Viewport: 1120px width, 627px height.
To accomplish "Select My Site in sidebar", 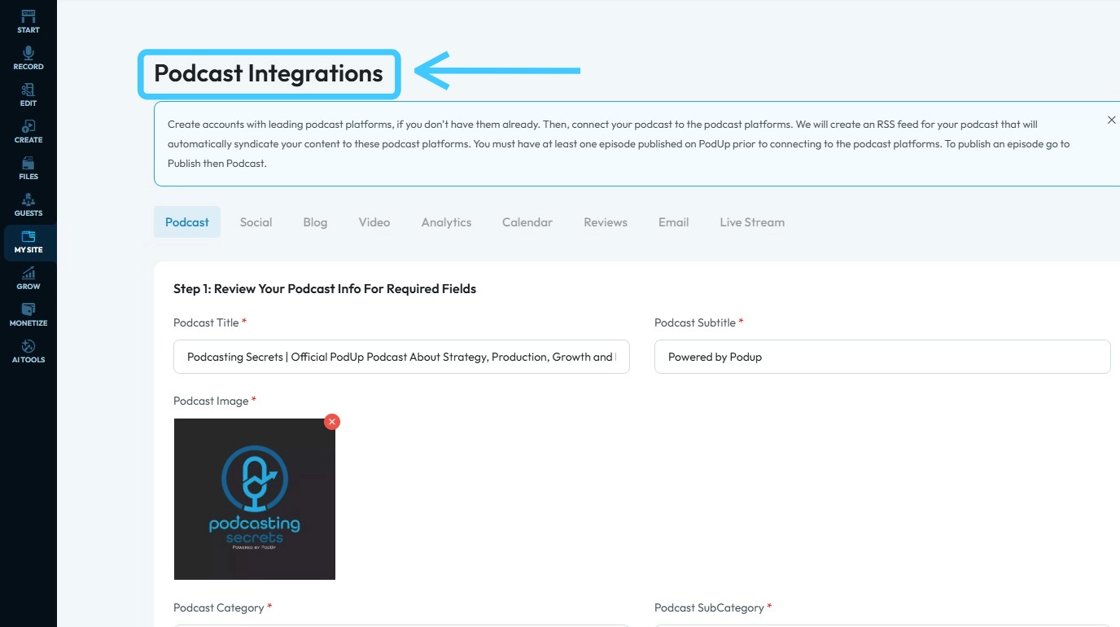I will pyautogui.click(x=28, y=241).
